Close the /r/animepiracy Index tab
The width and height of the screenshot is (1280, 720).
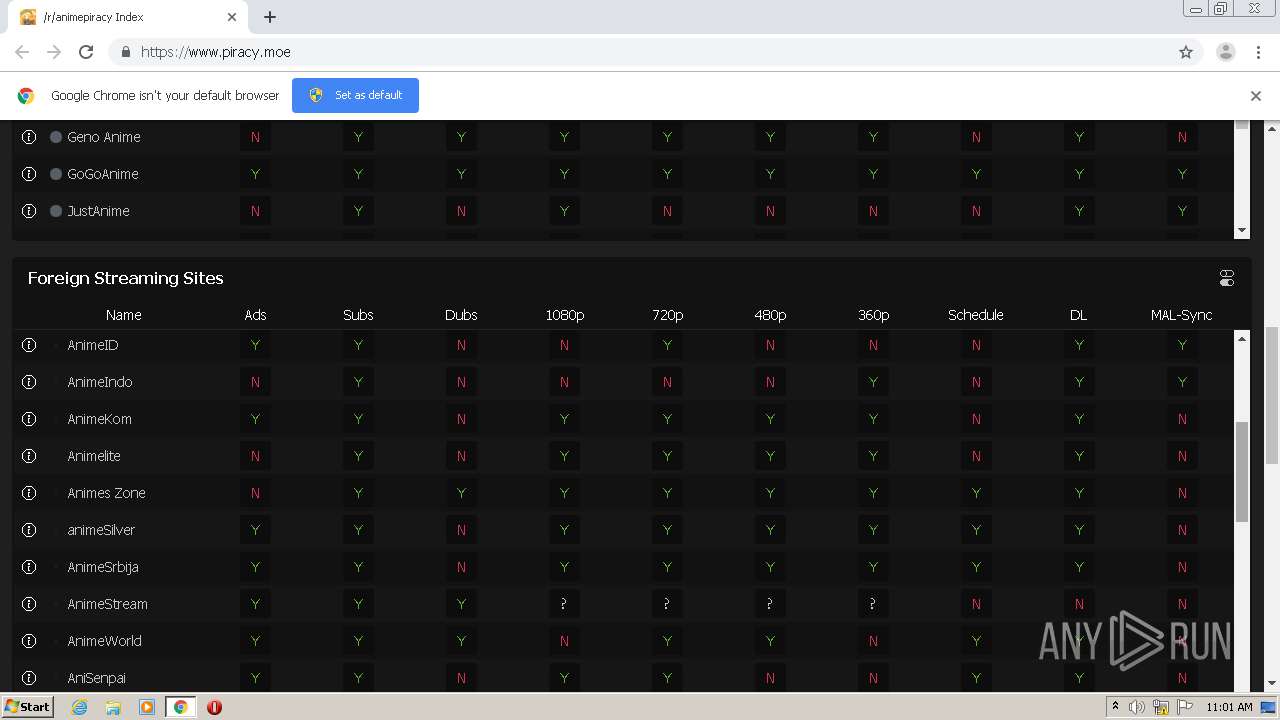[232, 17]
